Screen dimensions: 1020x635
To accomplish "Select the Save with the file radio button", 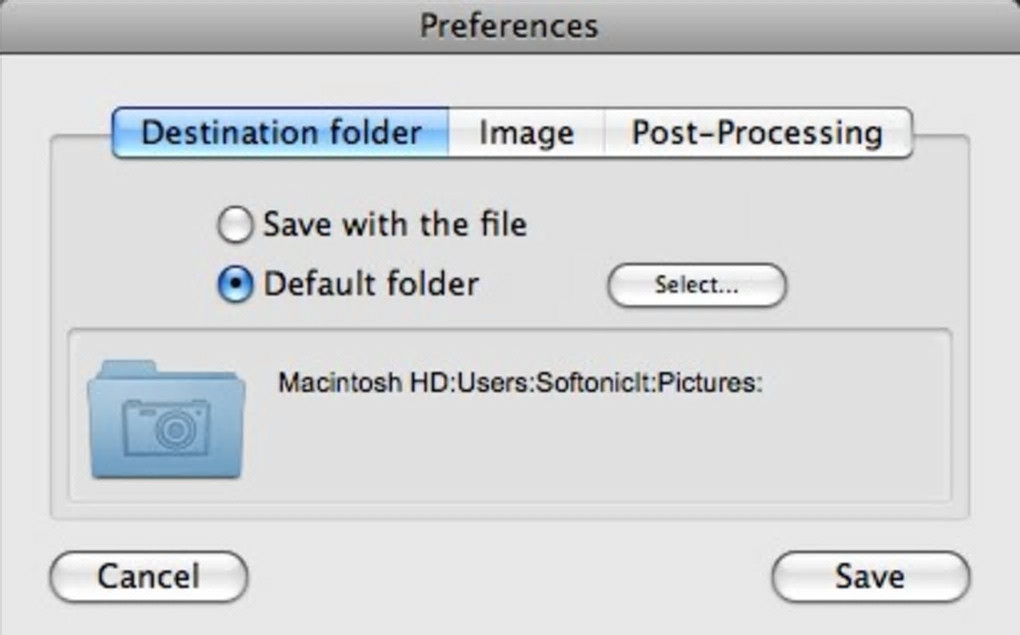I will tap(235, 225).
